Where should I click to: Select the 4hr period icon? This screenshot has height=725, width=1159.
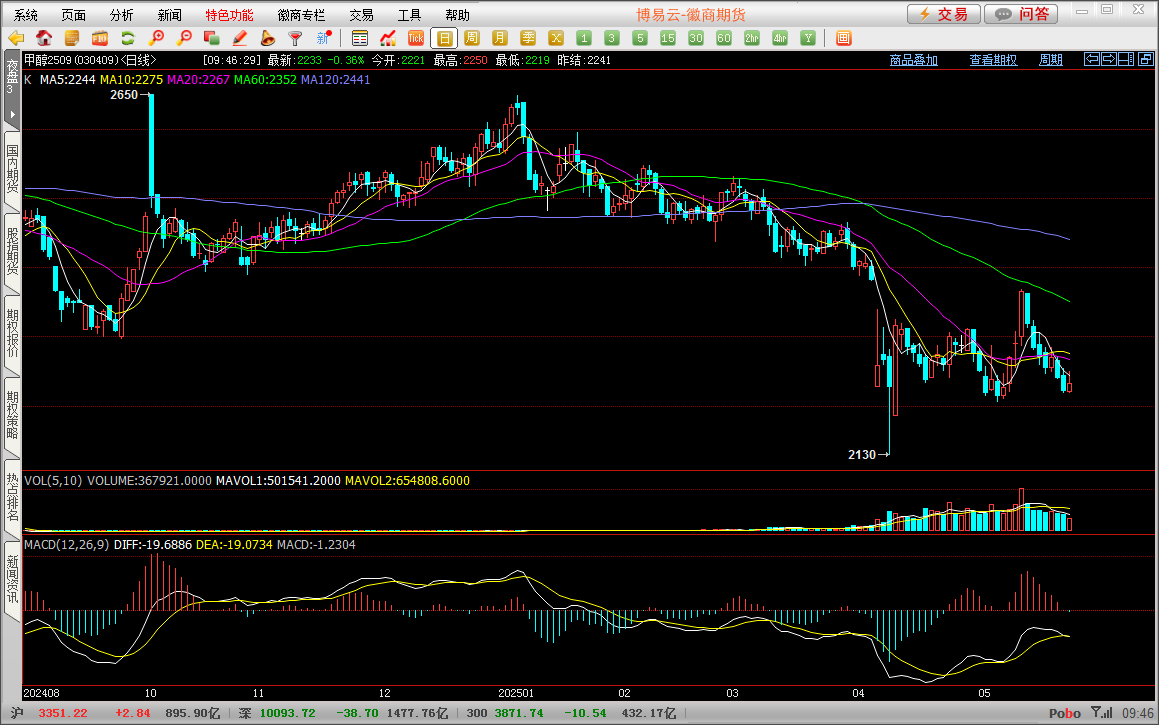780,38
